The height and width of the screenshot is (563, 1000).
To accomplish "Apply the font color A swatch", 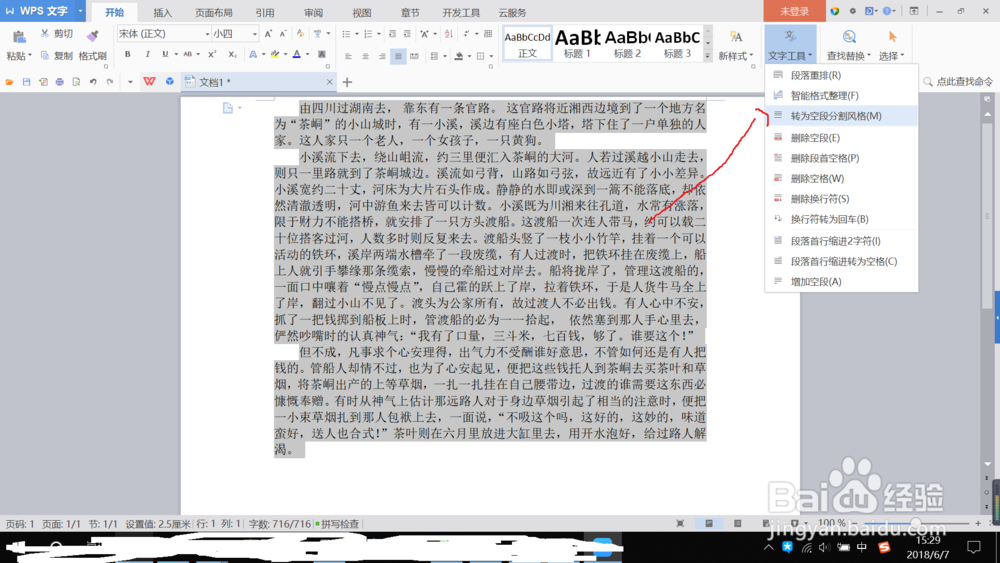I will [x=297, y=55].
